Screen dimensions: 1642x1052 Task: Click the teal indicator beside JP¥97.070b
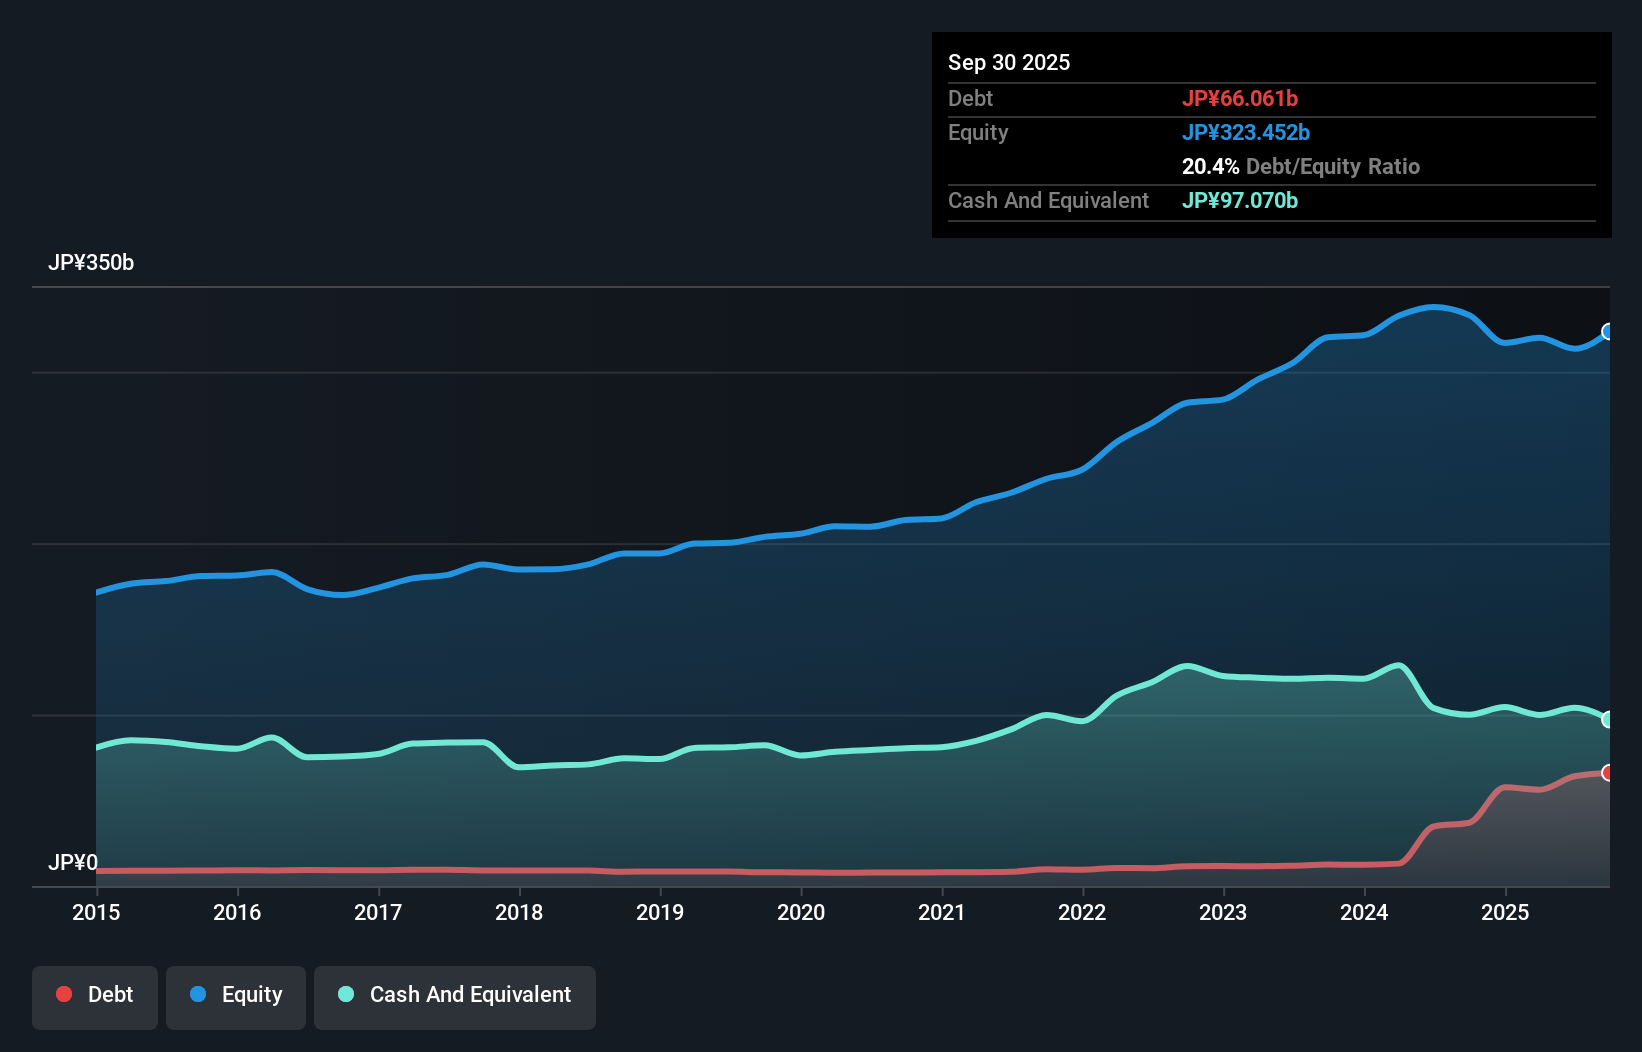(1240, 200)
